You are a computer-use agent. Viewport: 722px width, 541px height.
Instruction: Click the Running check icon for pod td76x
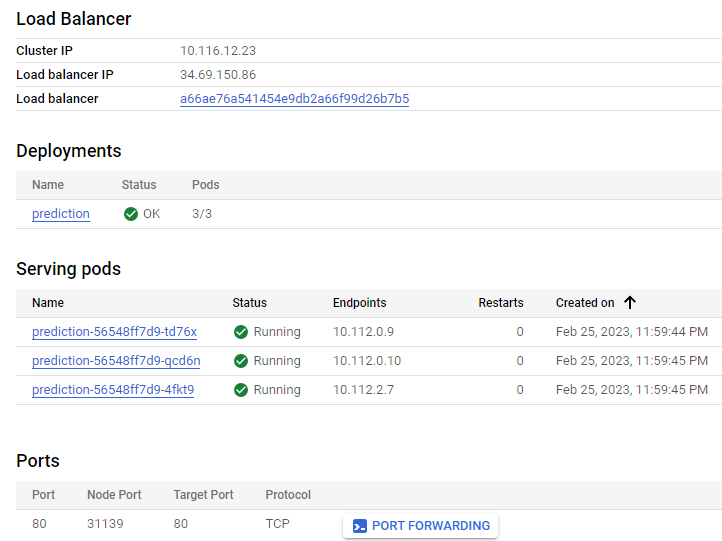(241, 332)
